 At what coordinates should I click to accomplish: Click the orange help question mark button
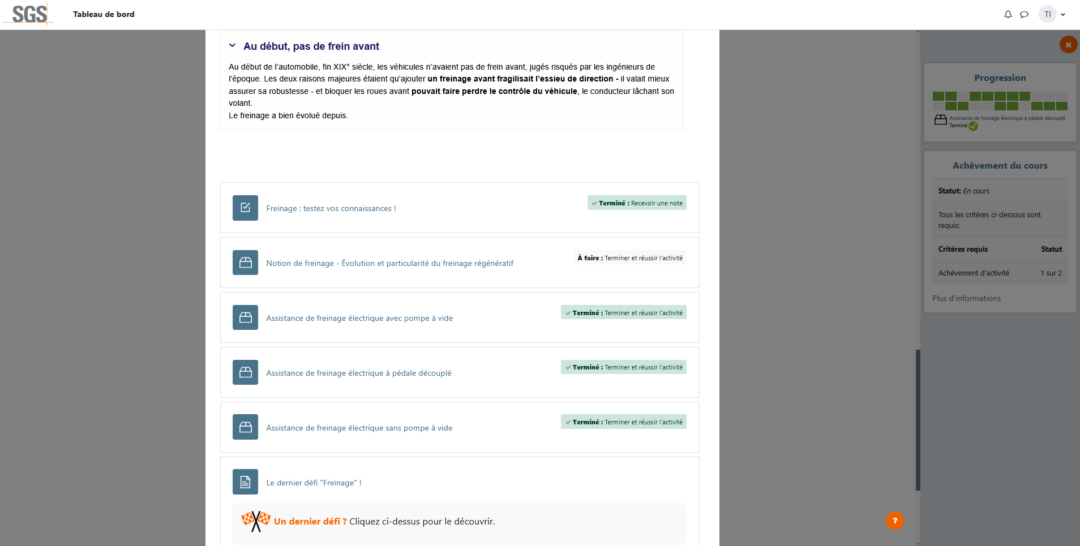894,520
